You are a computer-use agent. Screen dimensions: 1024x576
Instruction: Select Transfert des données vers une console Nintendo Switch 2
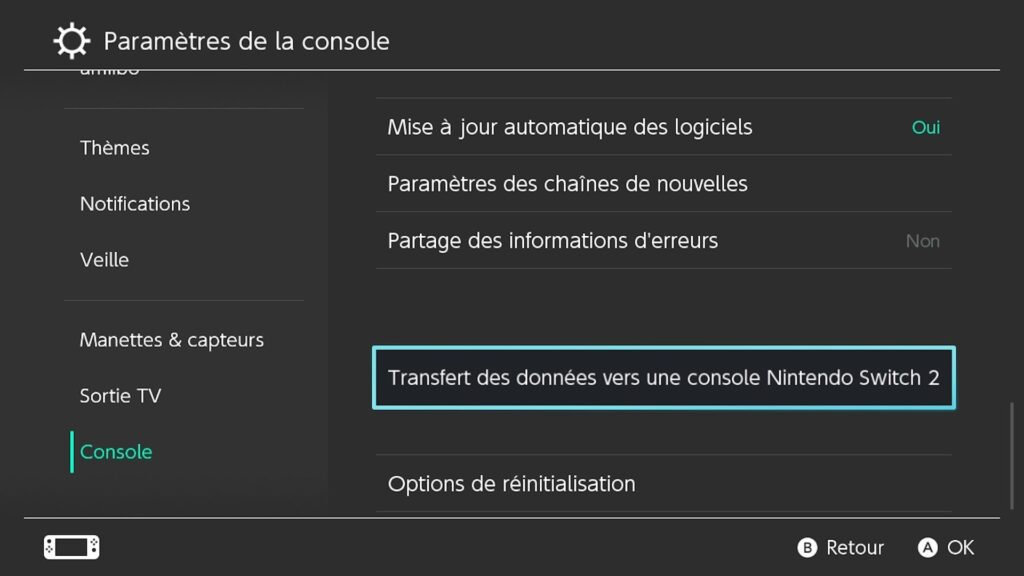663,378
